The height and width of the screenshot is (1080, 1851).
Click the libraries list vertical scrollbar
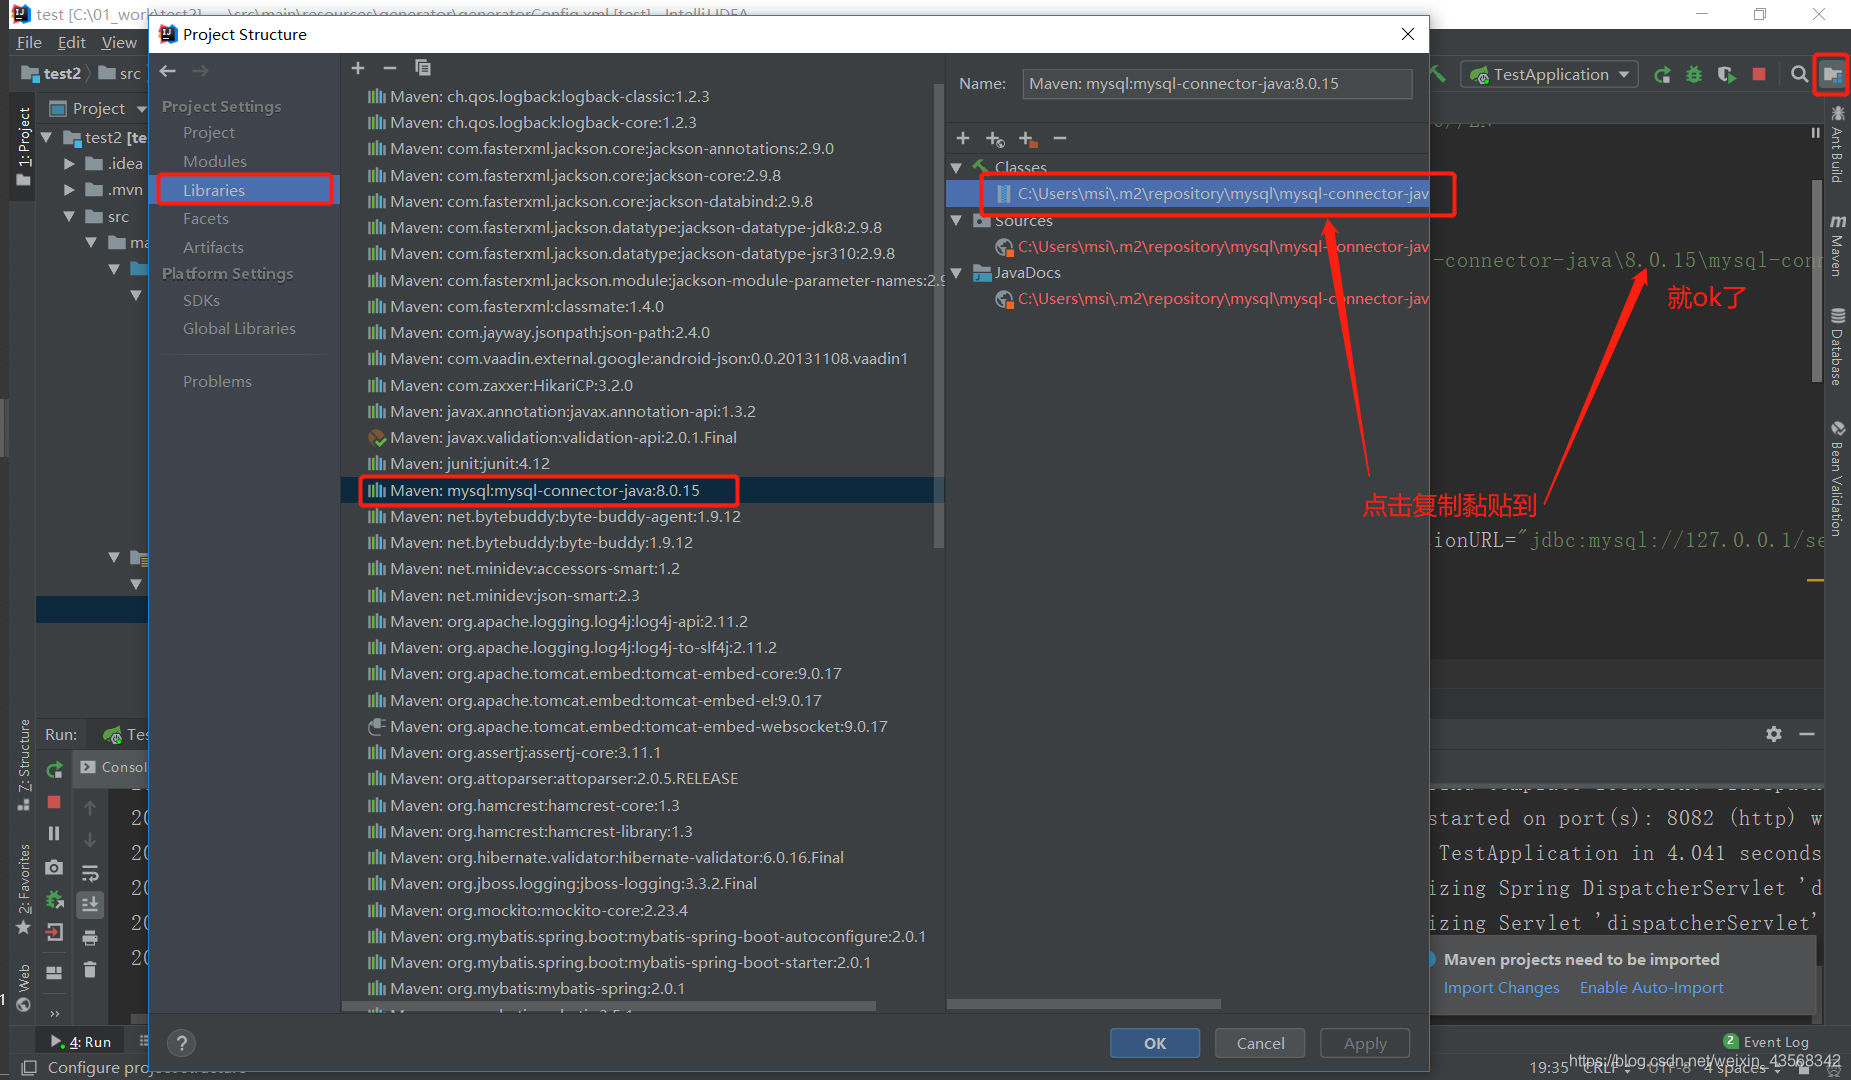[938, 315]
